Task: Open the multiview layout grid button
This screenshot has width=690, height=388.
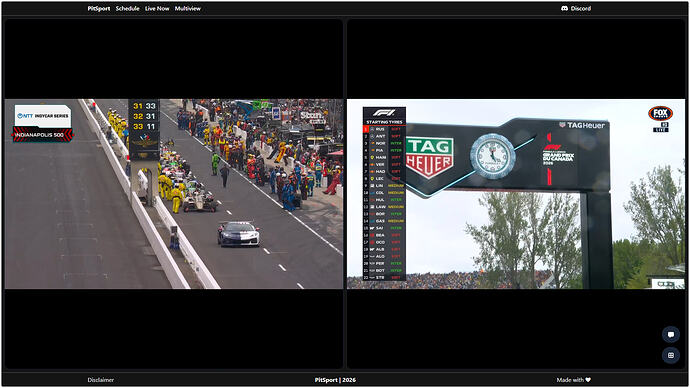Action: (x=671, y=355)
